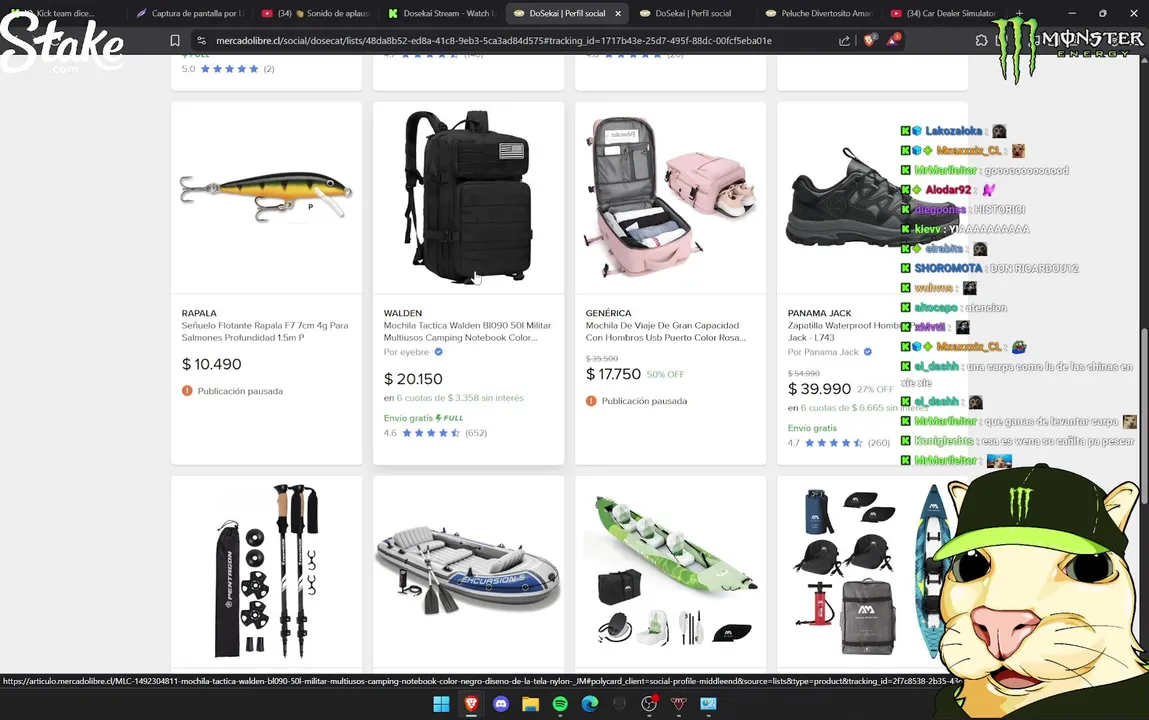Open the Brave Rewards triangle icon
This screenshot has height=720, width=1149.
893,40
